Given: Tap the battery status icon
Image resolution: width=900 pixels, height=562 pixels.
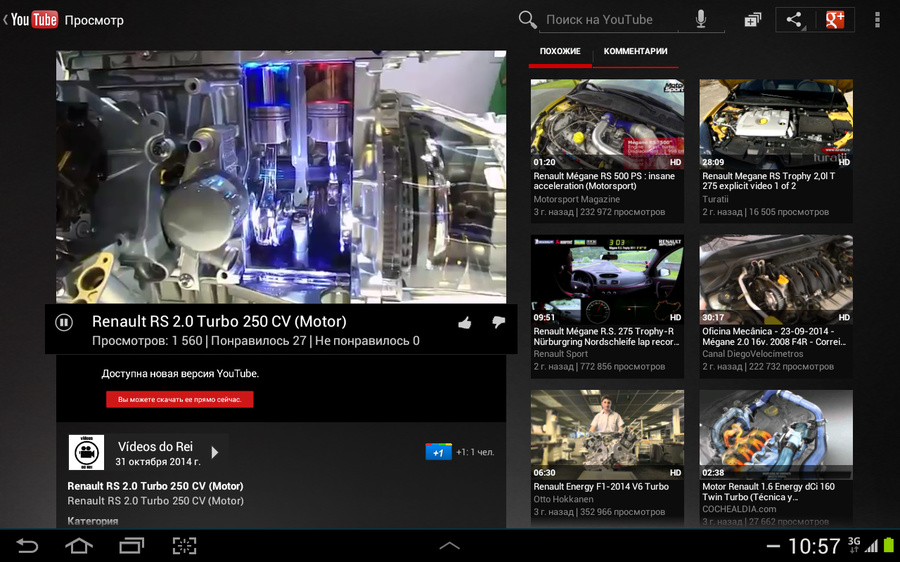Looking at the screenshot, I should 889,545.
